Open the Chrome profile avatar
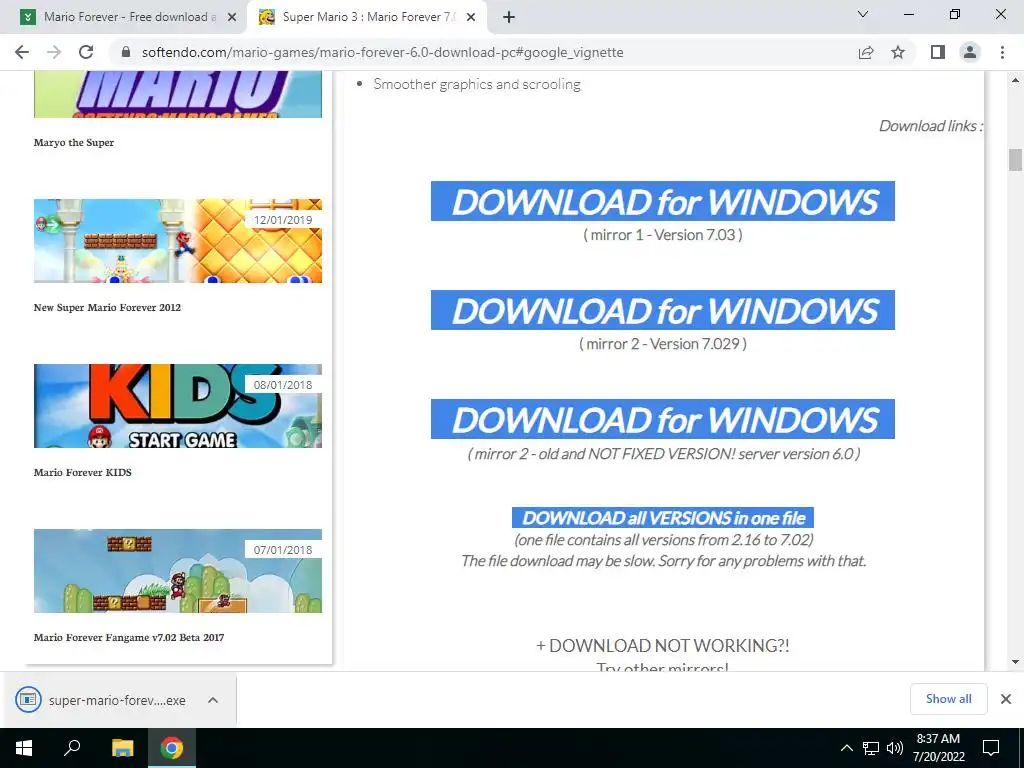The height and width of the screenshot is (768, 1024). [x=970, y=52]
